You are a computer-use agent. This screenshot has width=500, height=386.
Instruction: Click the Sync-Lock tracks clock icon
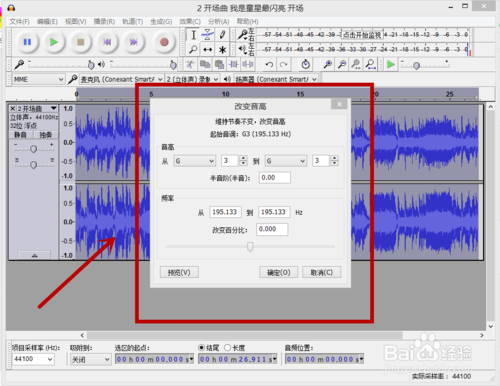(x=305, y=64)
